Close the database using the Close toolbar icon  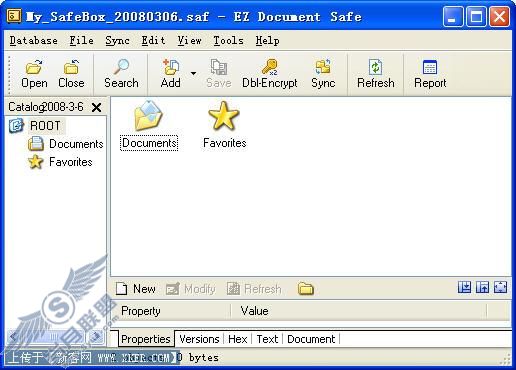(x=71, y=74)
